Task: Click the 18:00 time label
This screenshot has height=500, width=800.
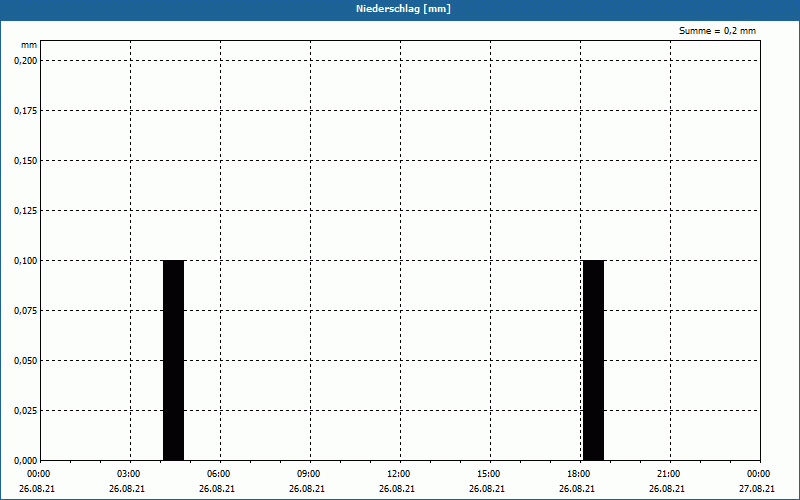Action: 579,474
